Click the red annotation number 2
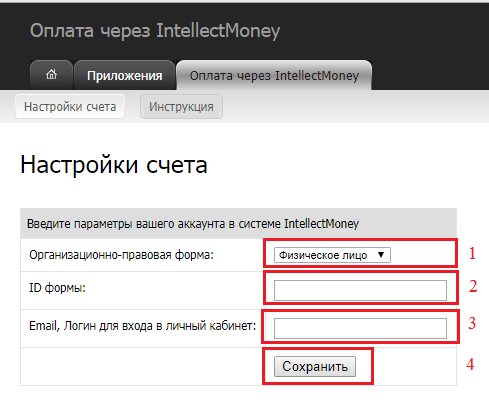 473,286
